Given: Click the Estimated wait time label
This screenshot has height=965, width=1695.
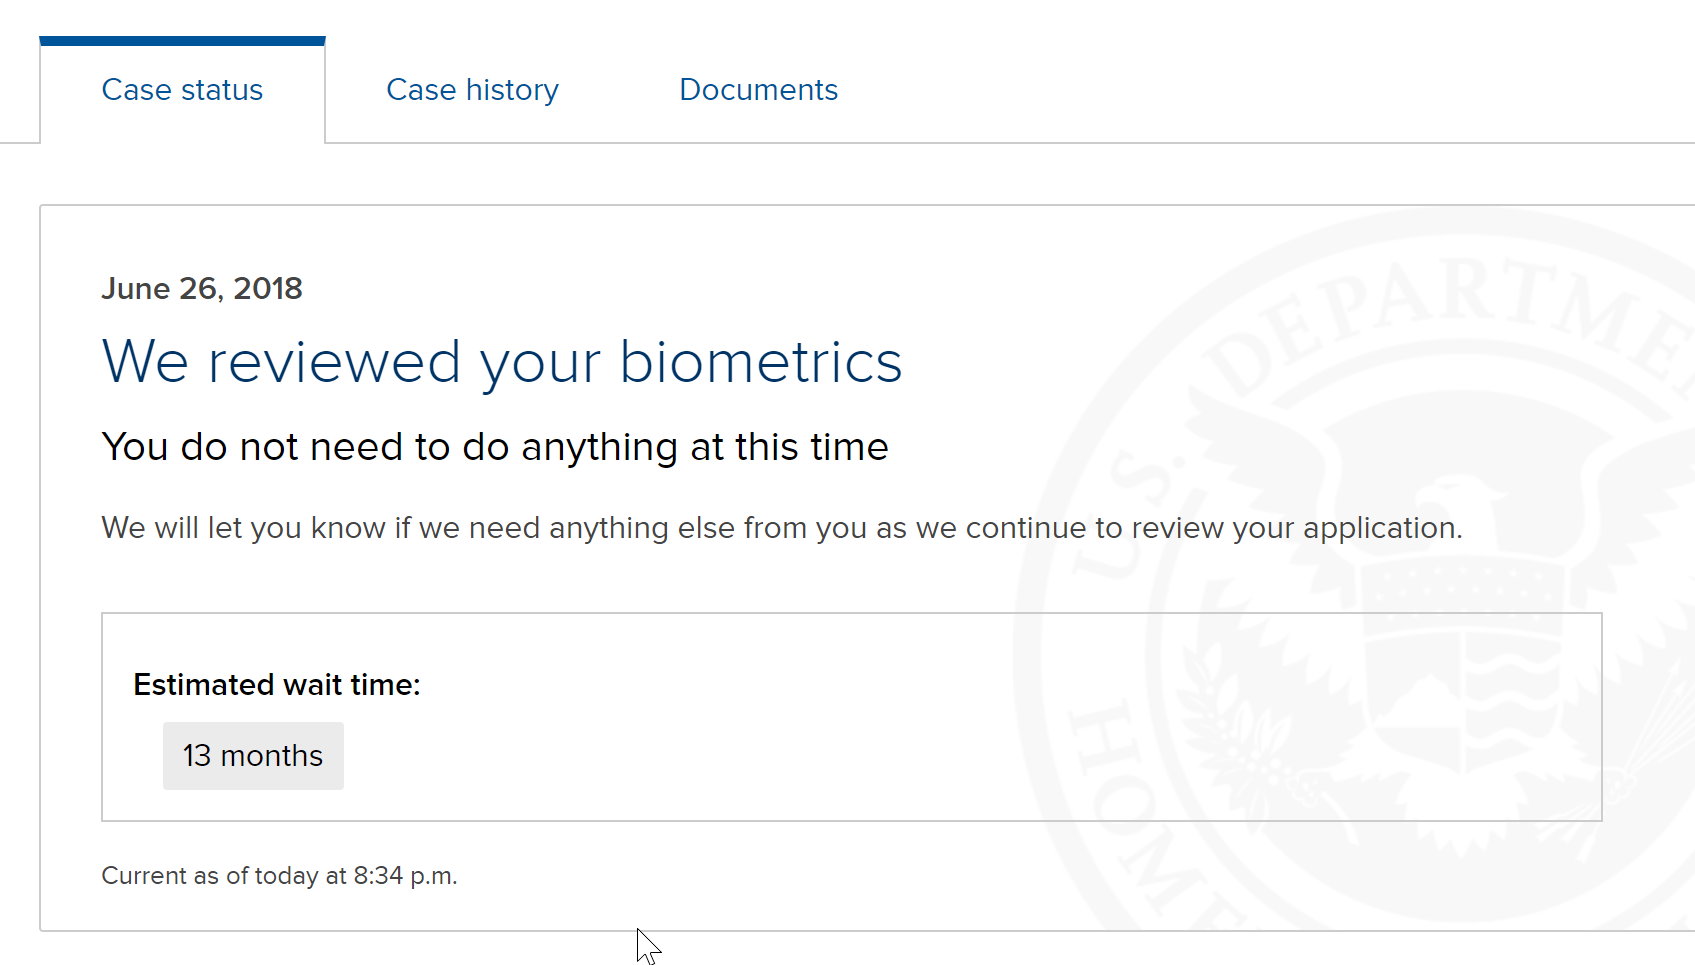Looking at the screenshot, I should coord(277,685).
